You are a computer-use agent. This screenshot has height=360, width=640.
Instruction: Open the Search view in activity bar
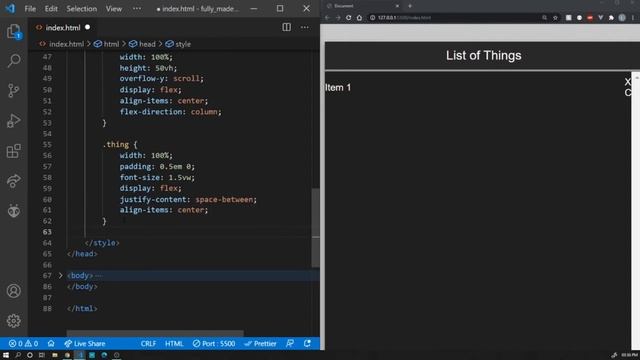(x=13, y=61)
